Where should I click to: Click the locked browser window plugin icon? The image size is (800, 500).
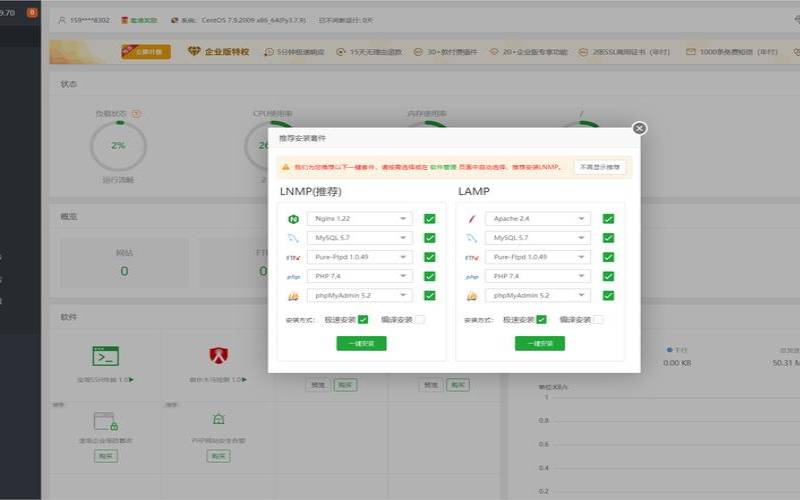pos(106,421)
